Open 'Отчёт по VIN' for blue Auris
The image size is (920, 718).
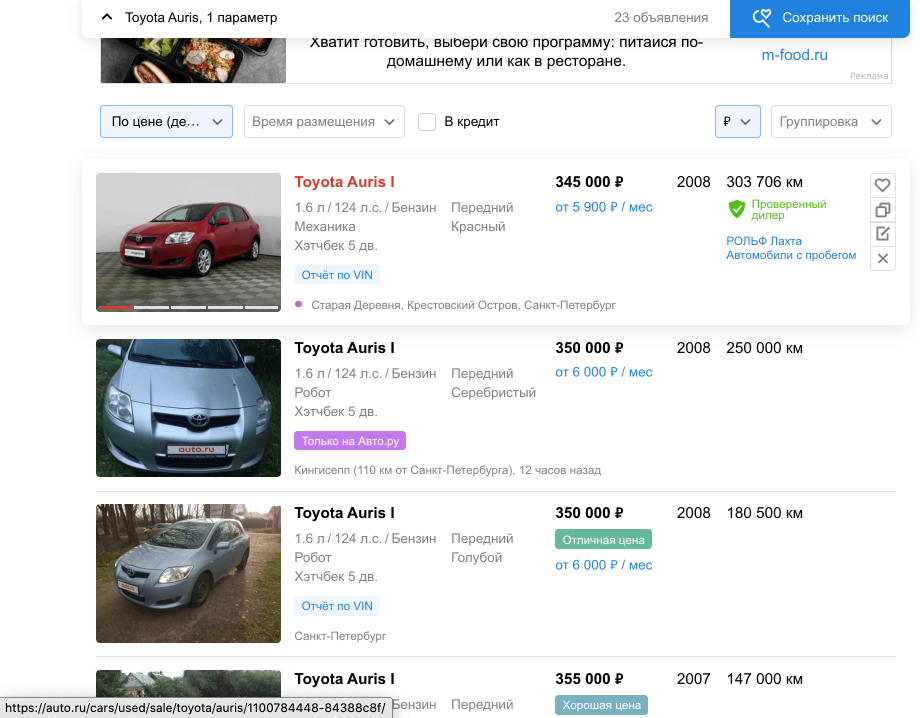[x=337, y=606]
